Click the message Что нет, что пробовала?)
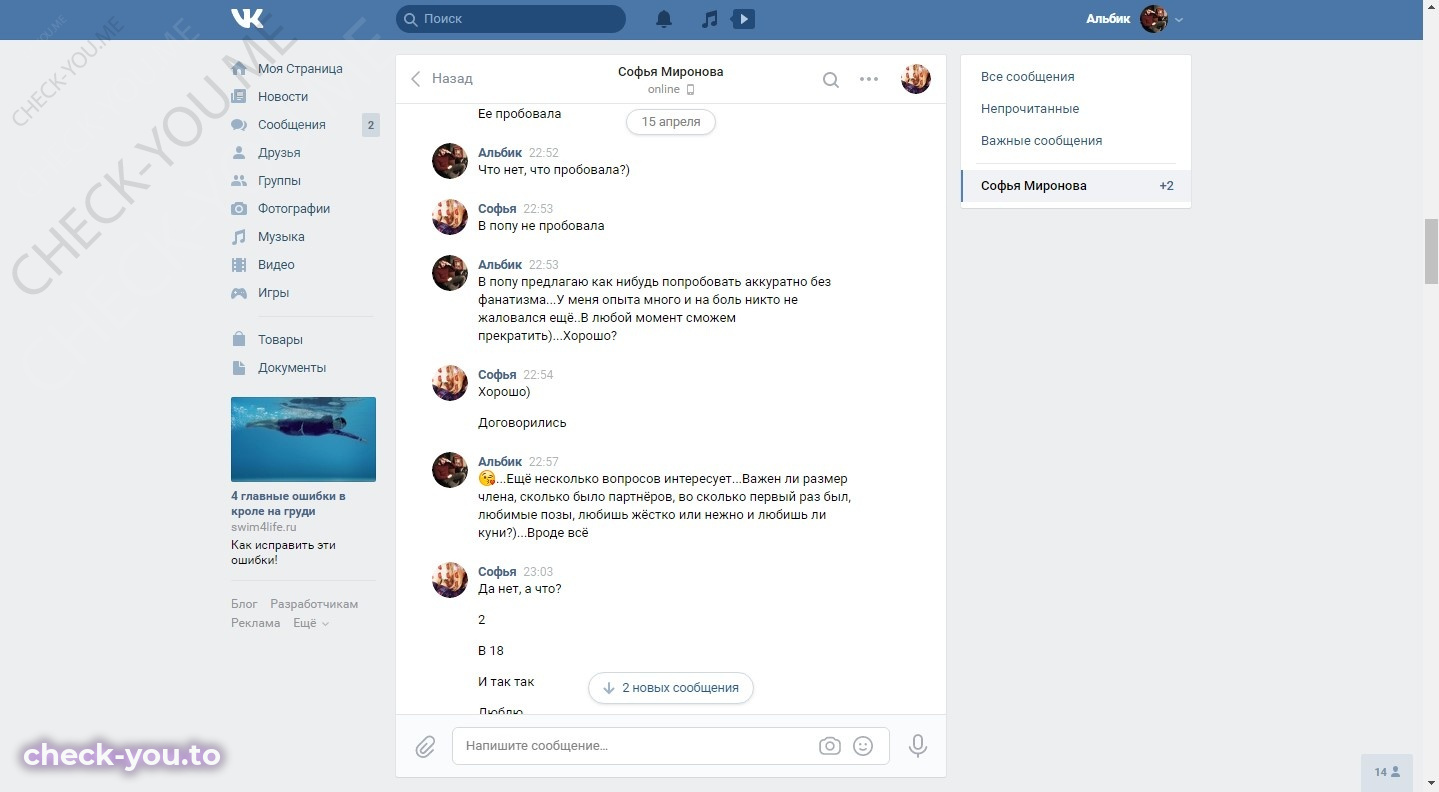The width and height of the screenshot is (1439, 792). coord(554,170)
